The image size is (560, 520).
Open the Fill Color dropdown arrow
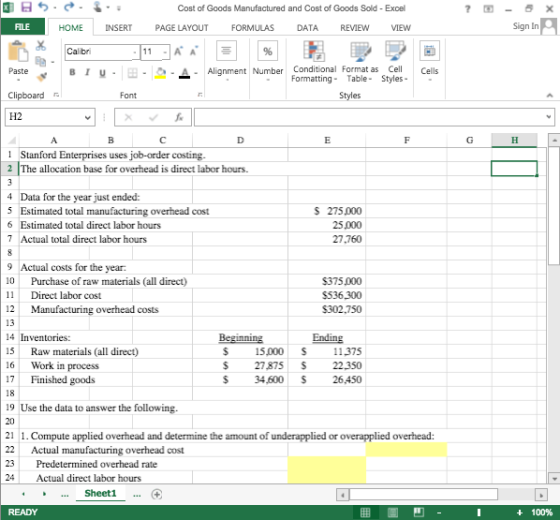[172, 73]
